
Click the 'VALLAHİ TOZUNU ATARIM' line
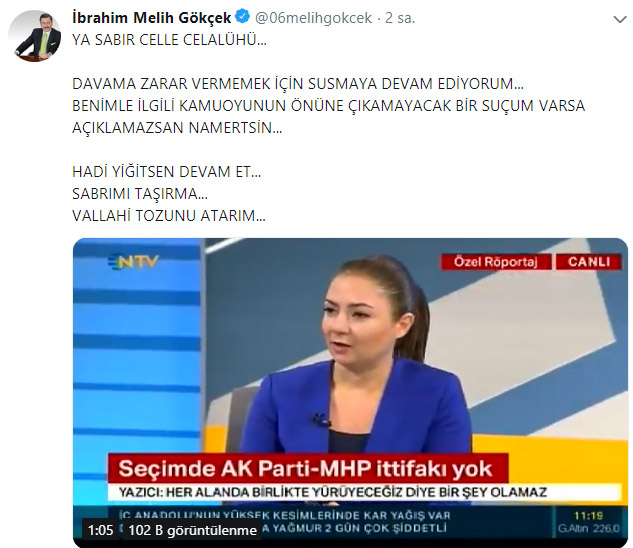coord(169,216)
